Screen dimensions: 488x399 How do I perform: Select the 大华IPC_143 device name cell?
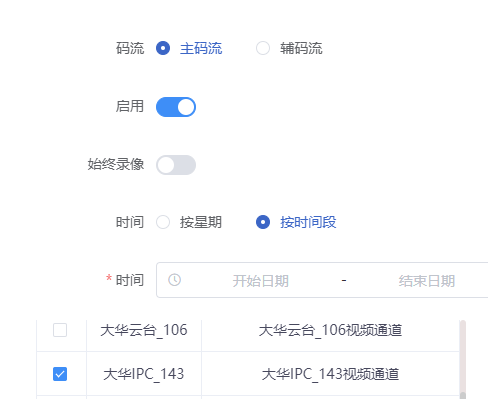[144, 374]
